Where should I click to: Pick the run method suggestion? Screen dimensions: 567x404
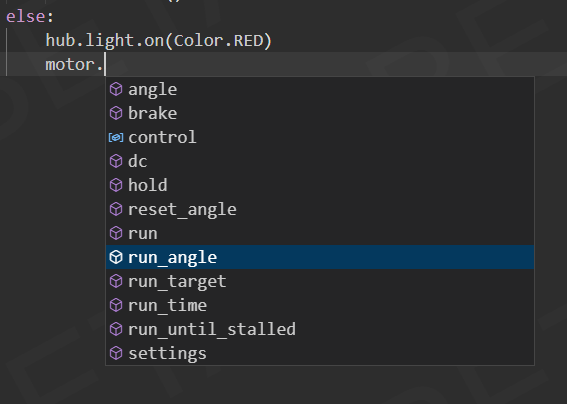click(320, 233)
